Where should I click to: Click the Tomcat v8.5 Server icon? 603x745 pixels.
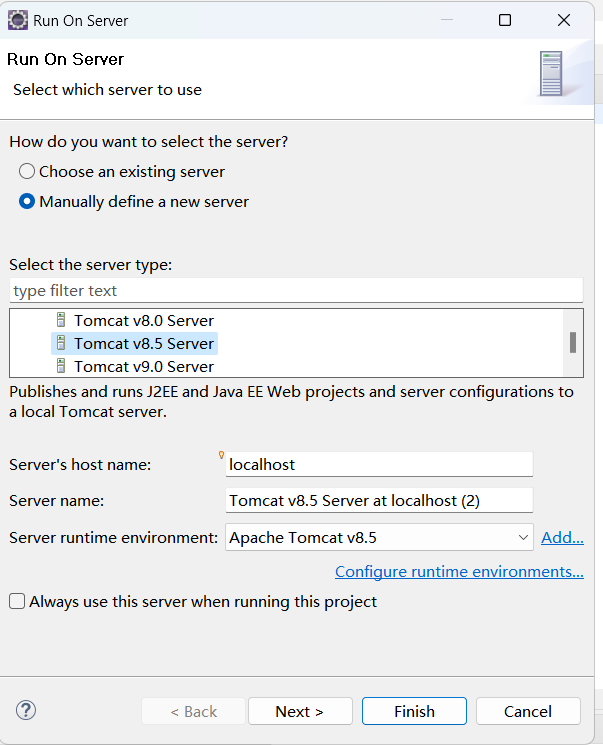coord(61,343)
